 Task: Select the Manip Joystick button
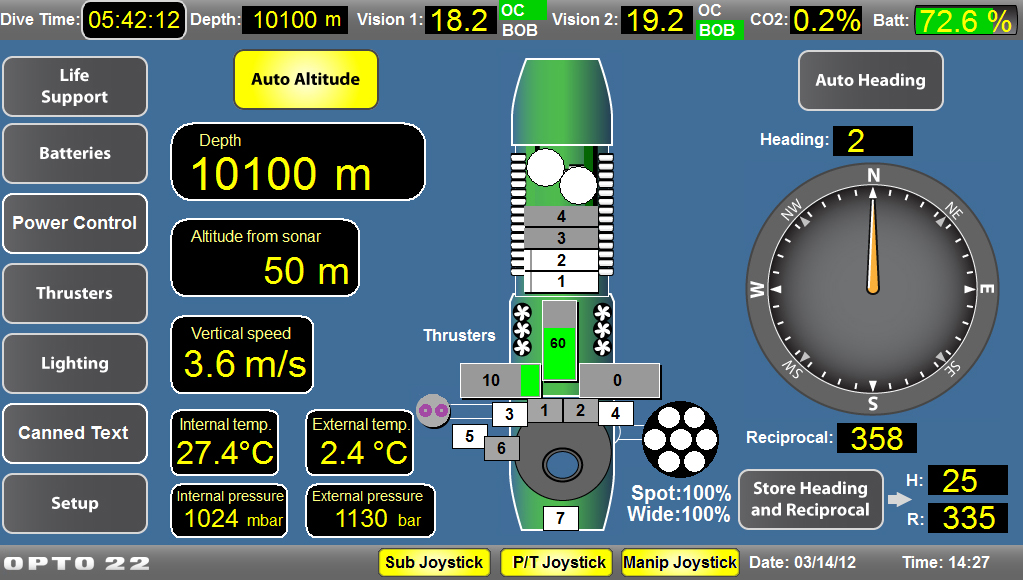[x=679, y=562]
